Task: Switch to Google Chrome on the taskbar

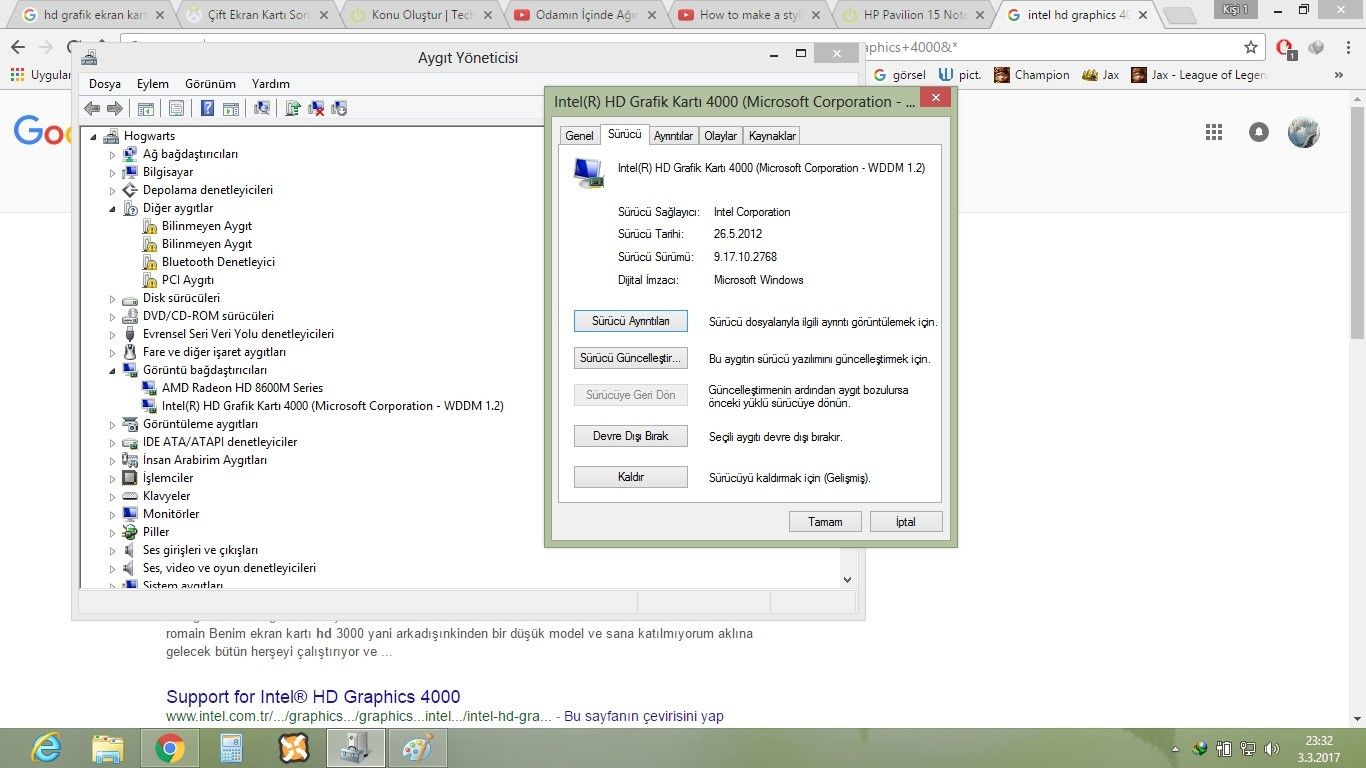Action: [x=170, y=748]
